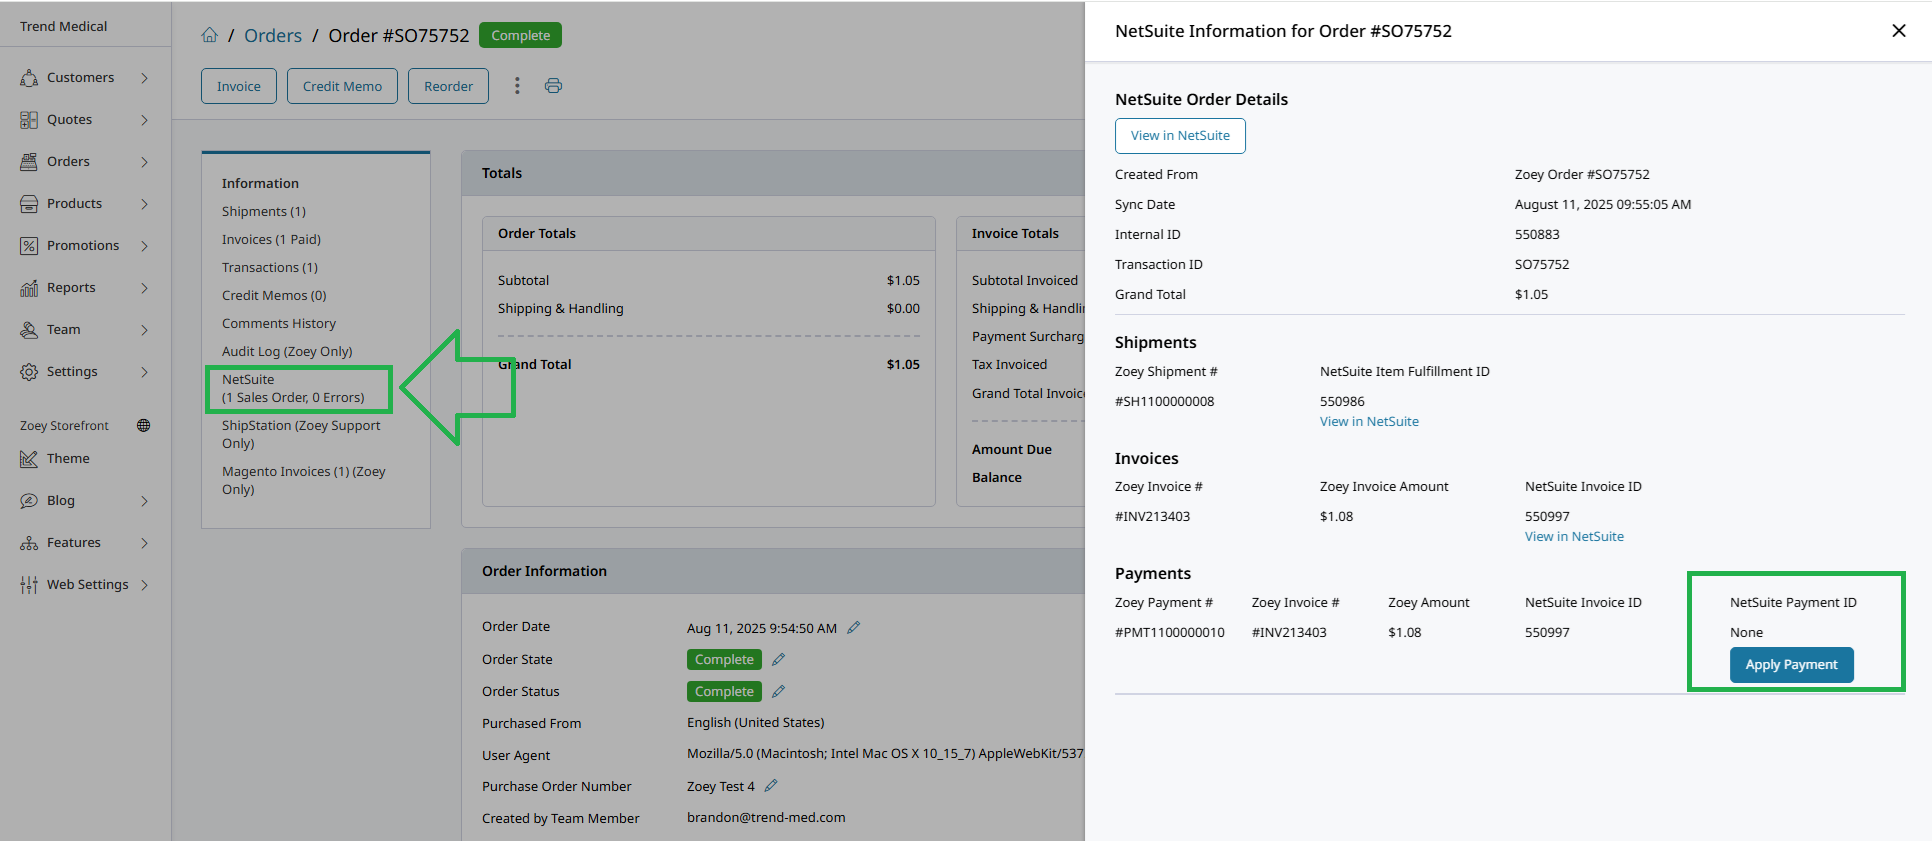Edit the Order Status pencil icon
Image resolution: width=1932 pixels, height=841 pixels.
coord(778,692)
